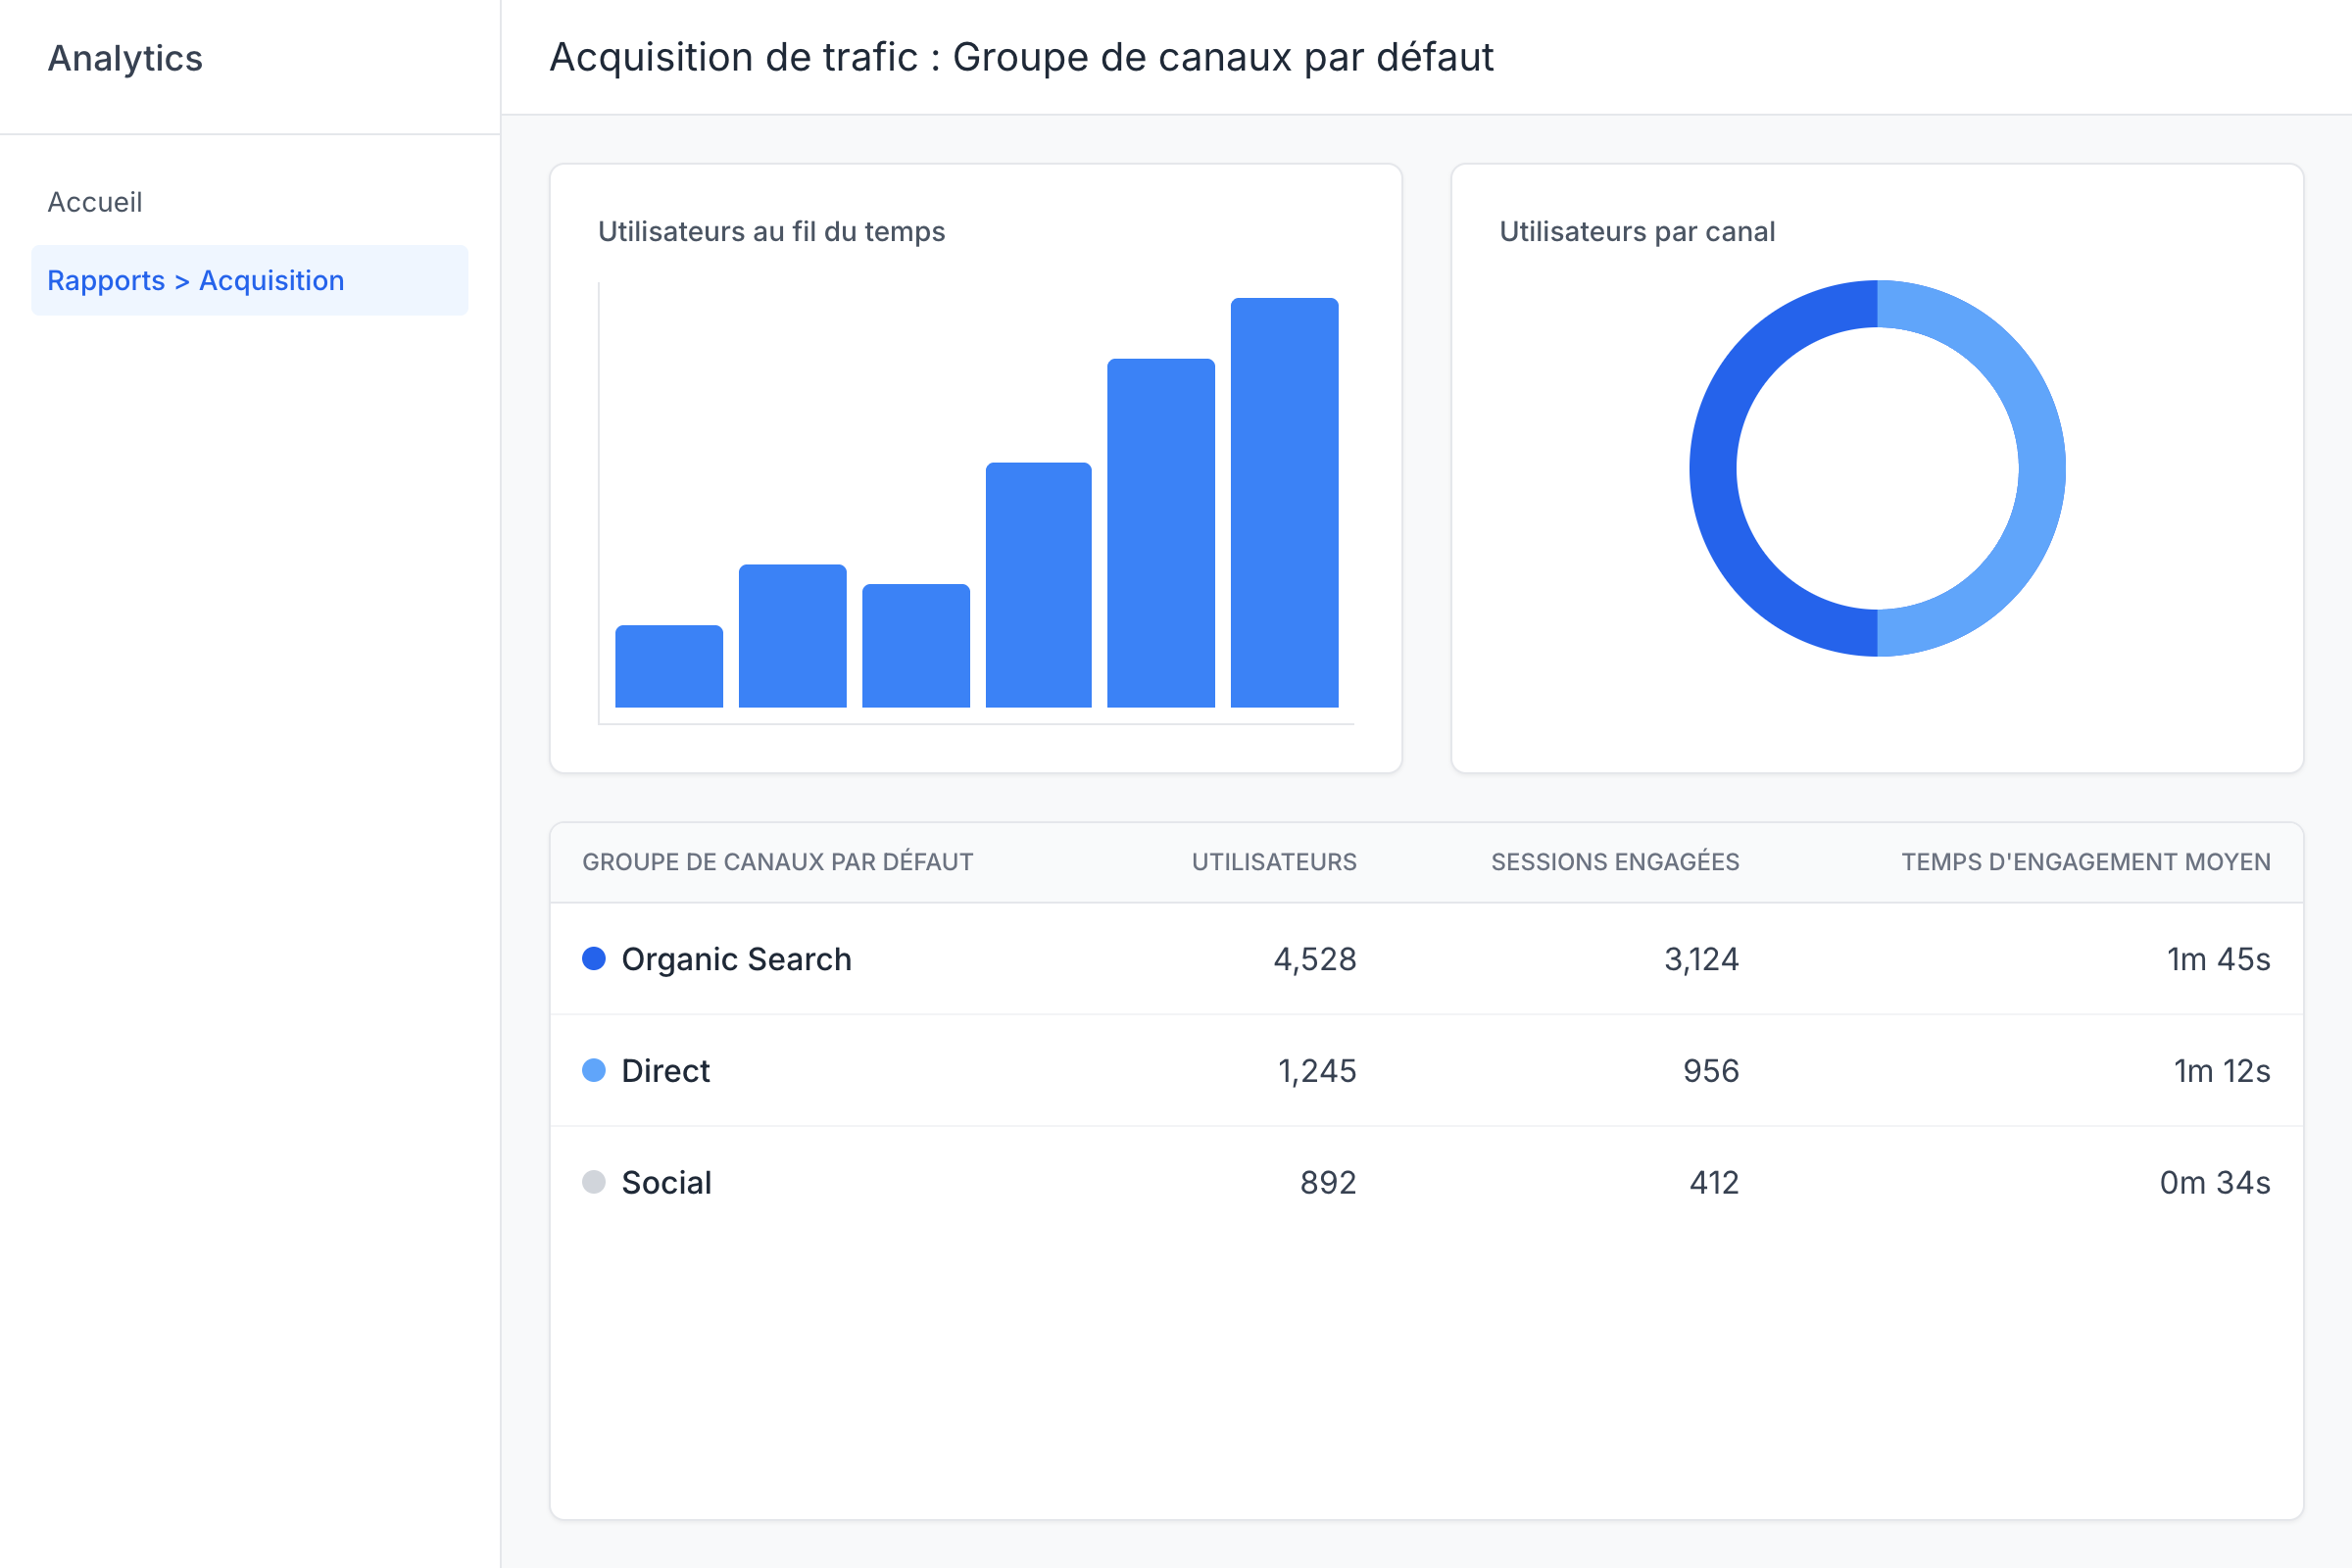Open the Accueil page

click(95, 201)
